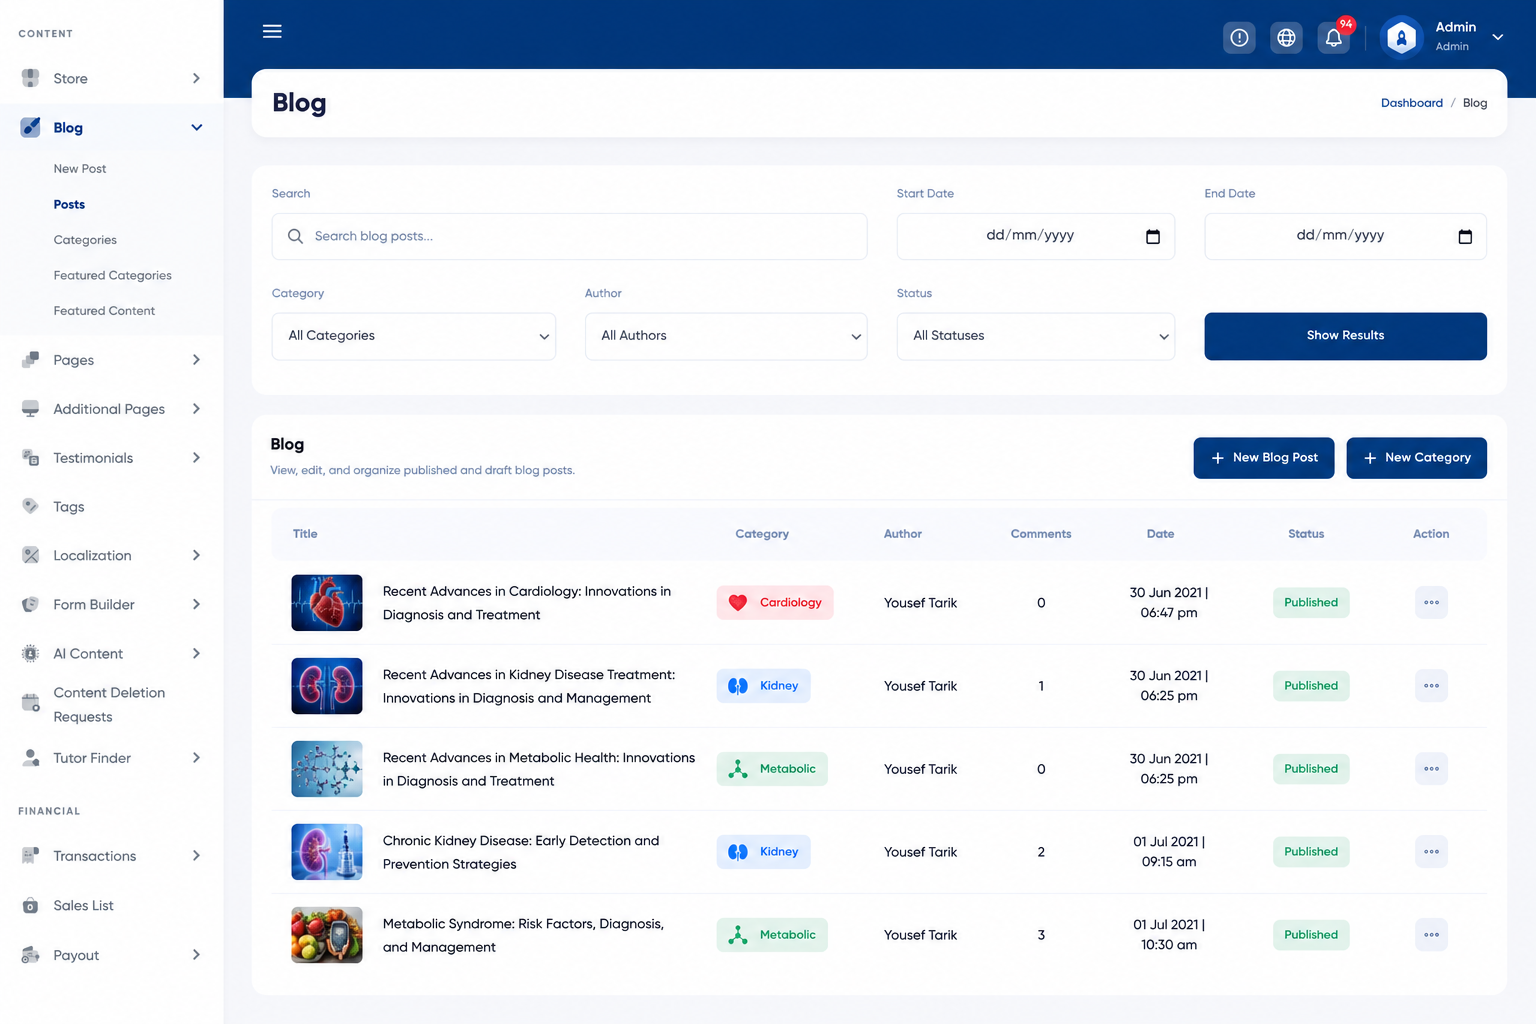Open the alert info icon in header
The image size is (1536, 1024).
pos(1239,37)
